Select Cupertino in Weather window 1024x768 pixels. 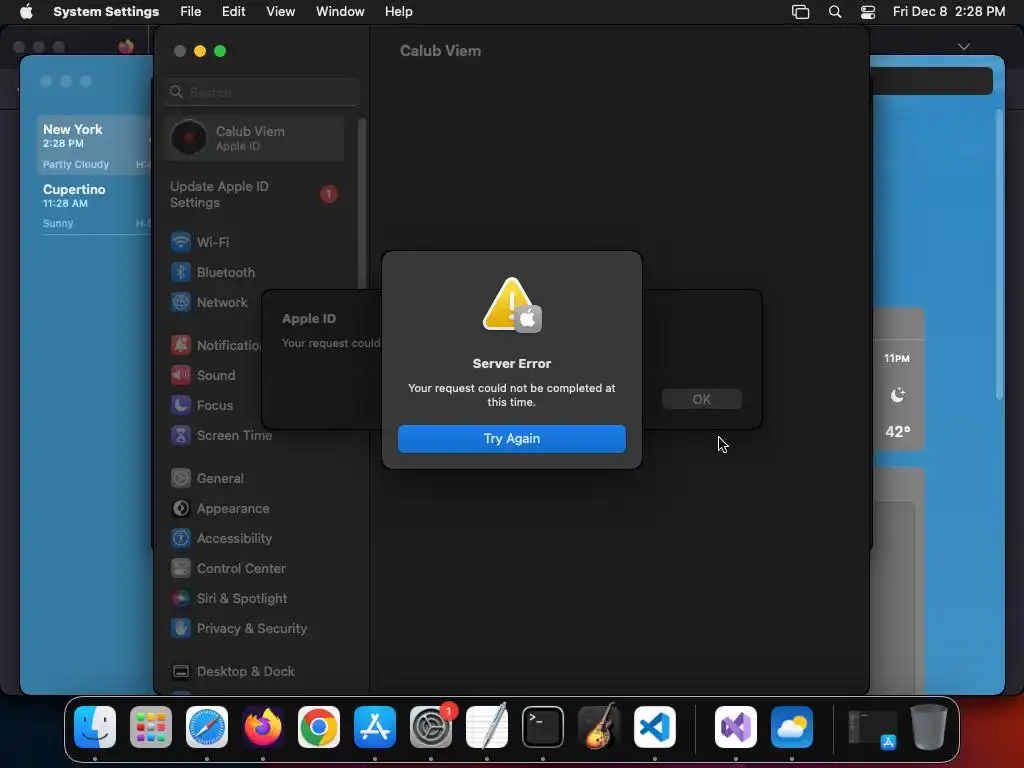(95, 205)
